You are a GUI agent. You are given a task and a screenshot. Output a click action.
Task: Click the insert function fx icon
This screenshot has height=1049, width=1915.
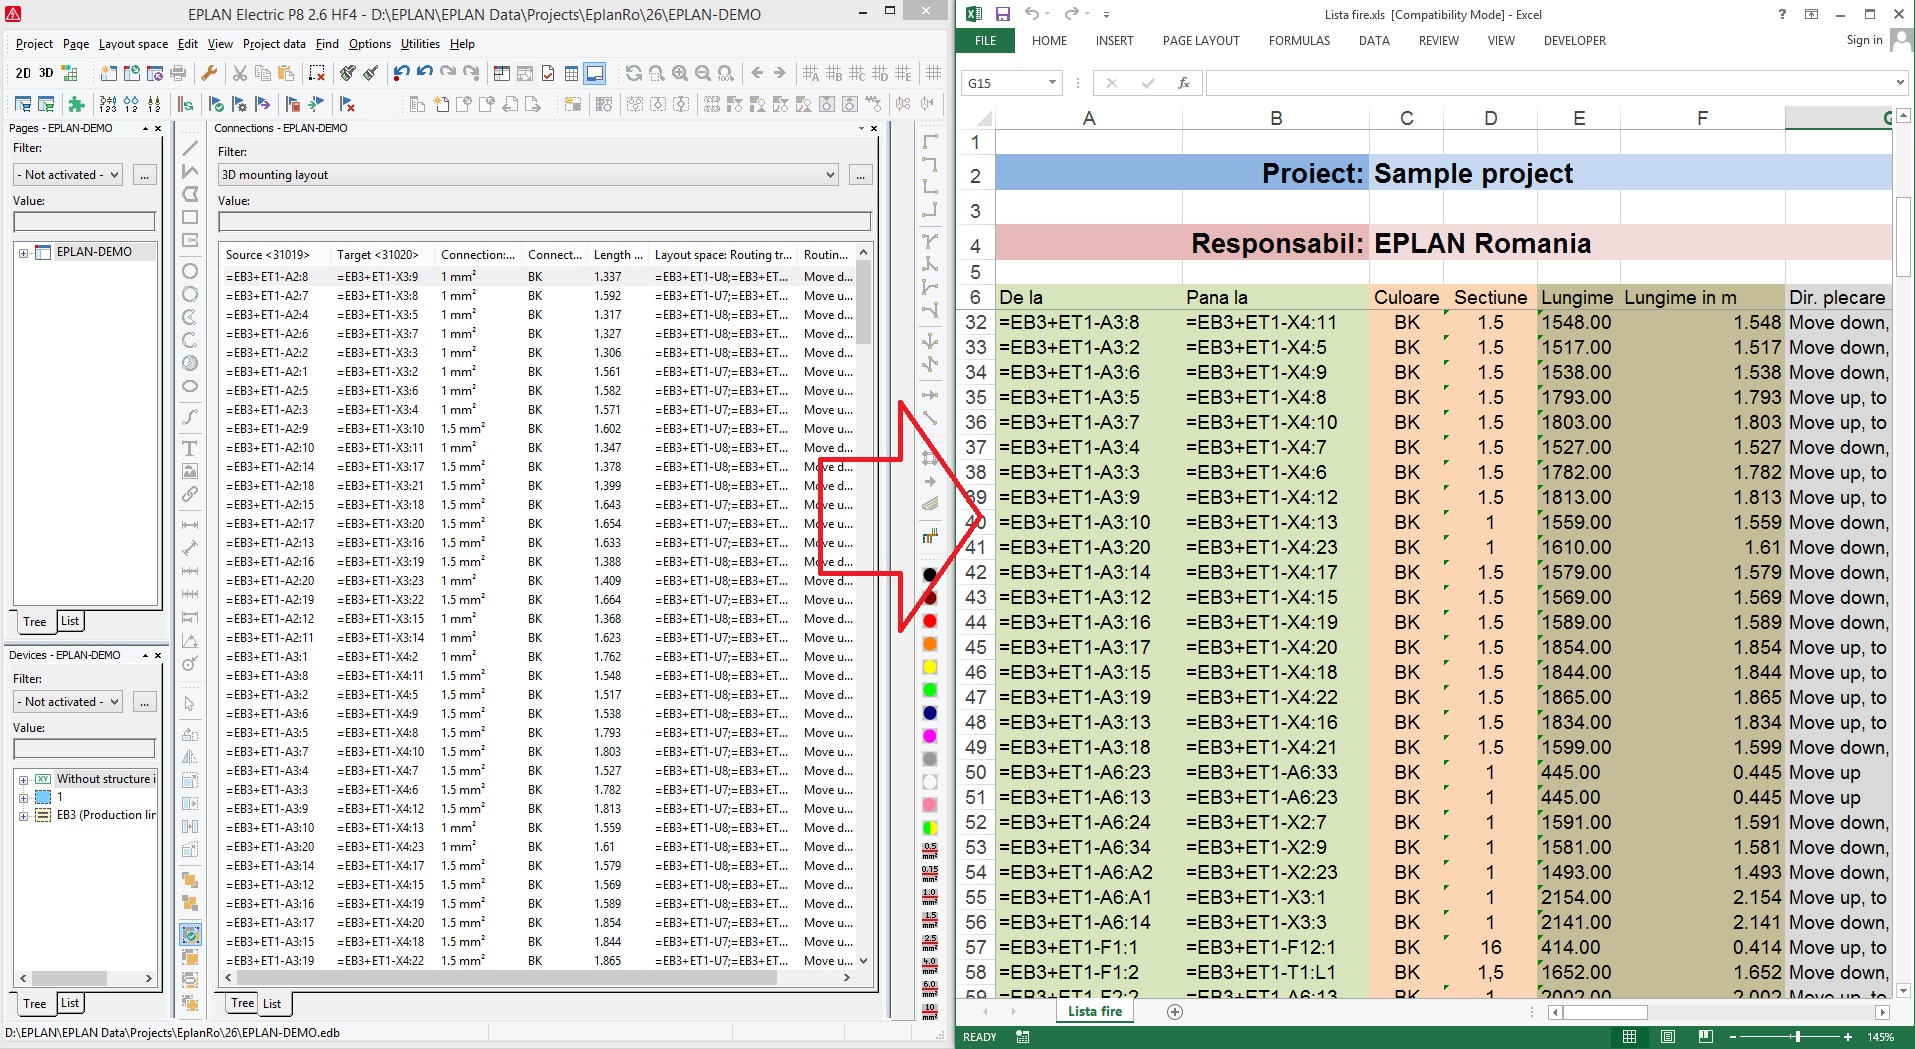click(1184, 83)
